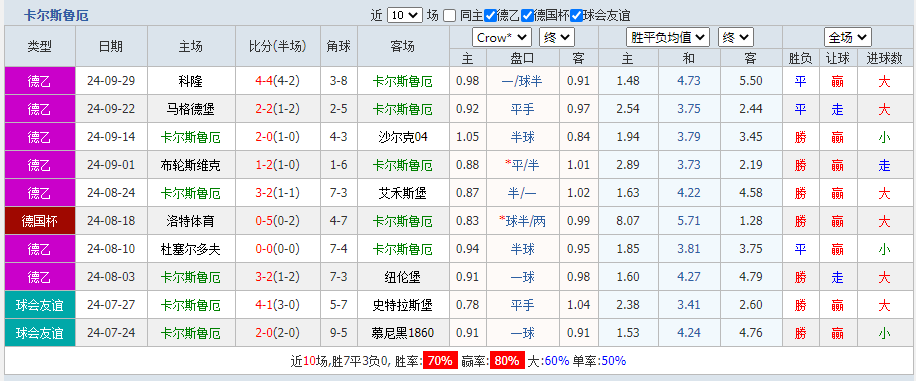
Task: Click the 史特拉斯堡 away team
Action: pos(403,305)
